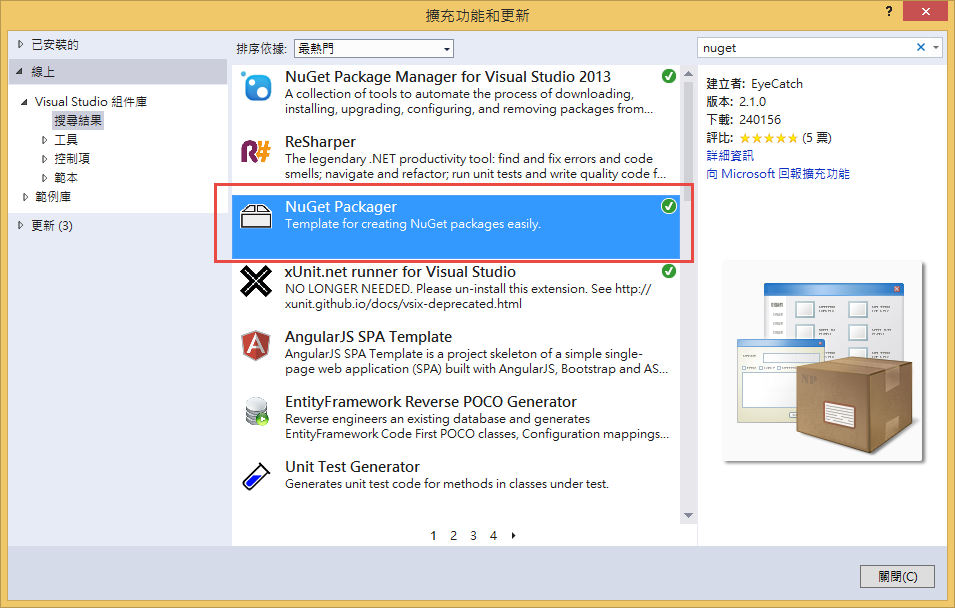955x608 pixels.
Task: Open the dialog help question mark
Action: click(x=889, y=11)
